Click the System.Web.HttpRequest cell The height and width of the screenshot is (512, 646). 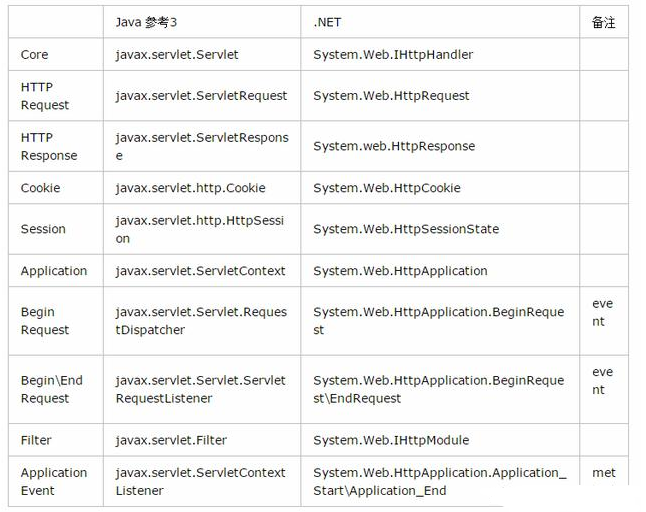tap(391, 96)
